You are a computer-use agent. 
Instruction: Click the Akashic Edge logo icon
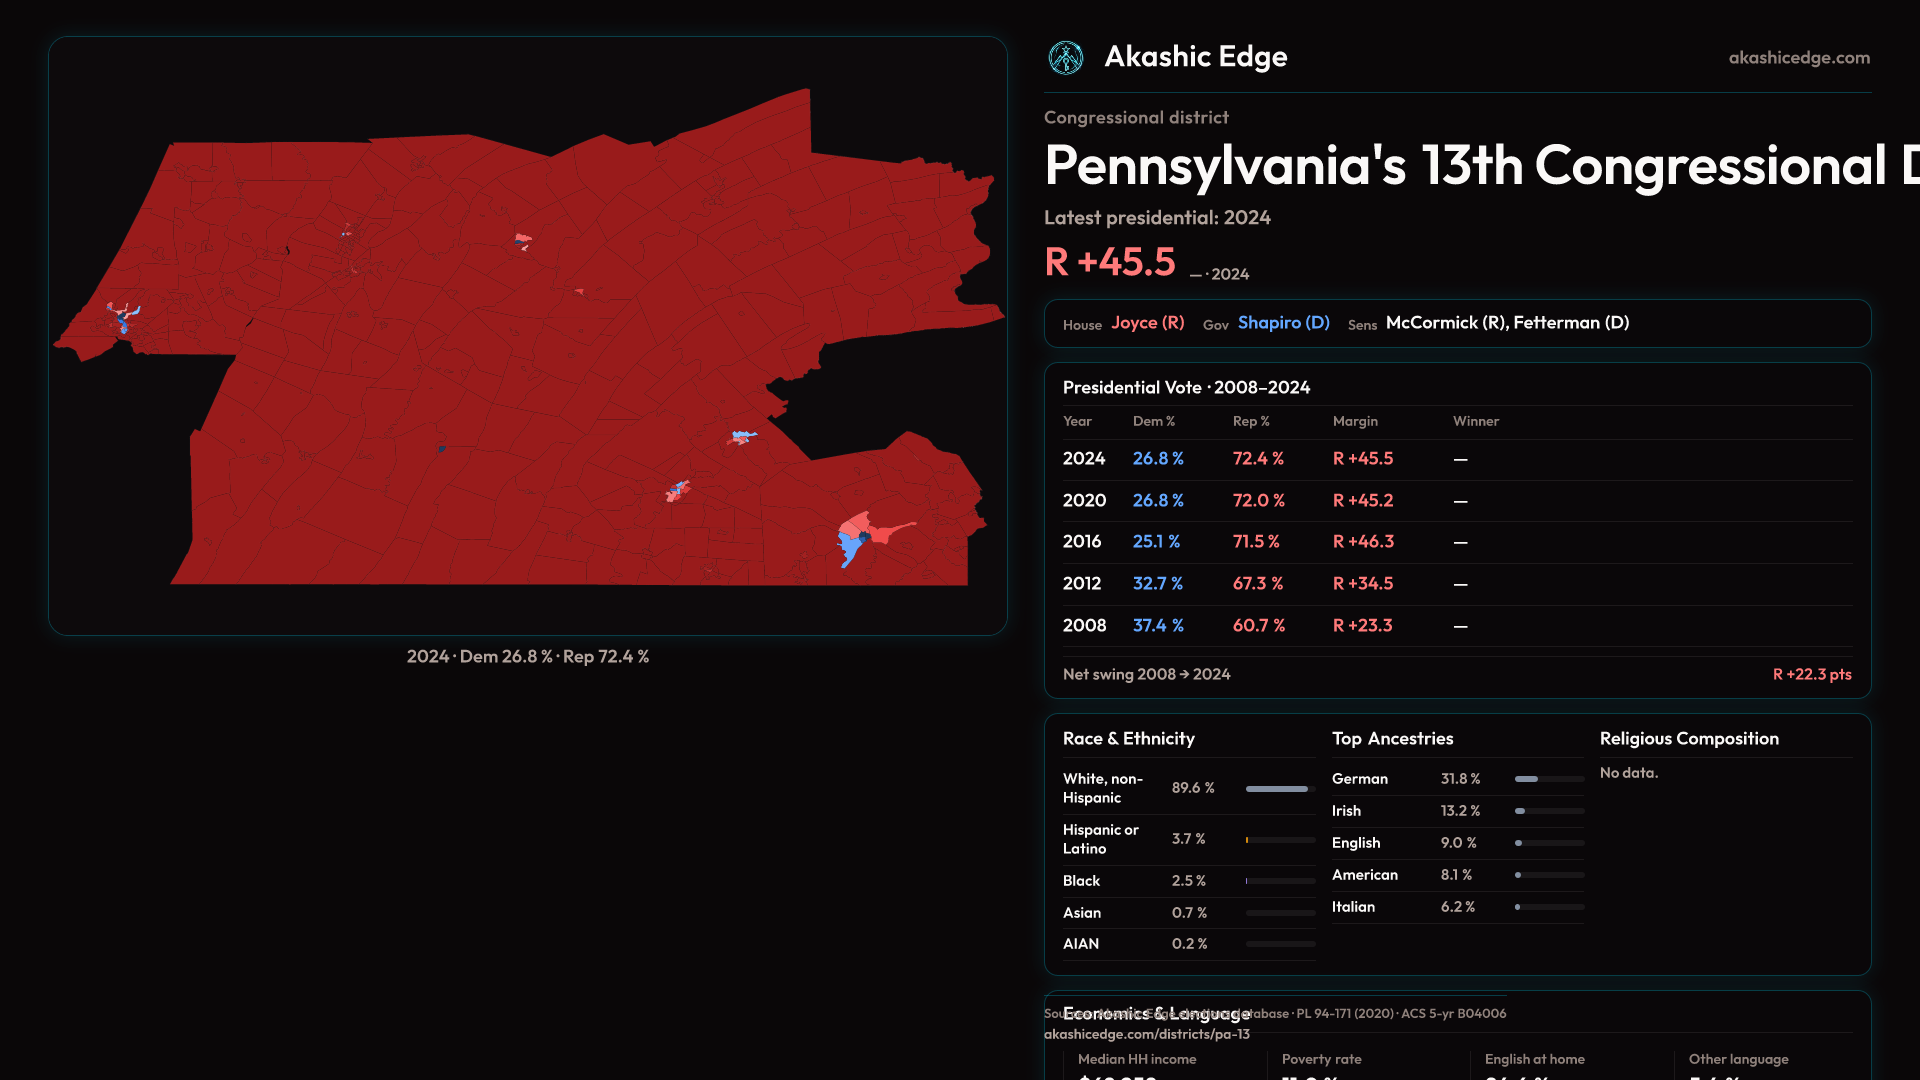1065,58
